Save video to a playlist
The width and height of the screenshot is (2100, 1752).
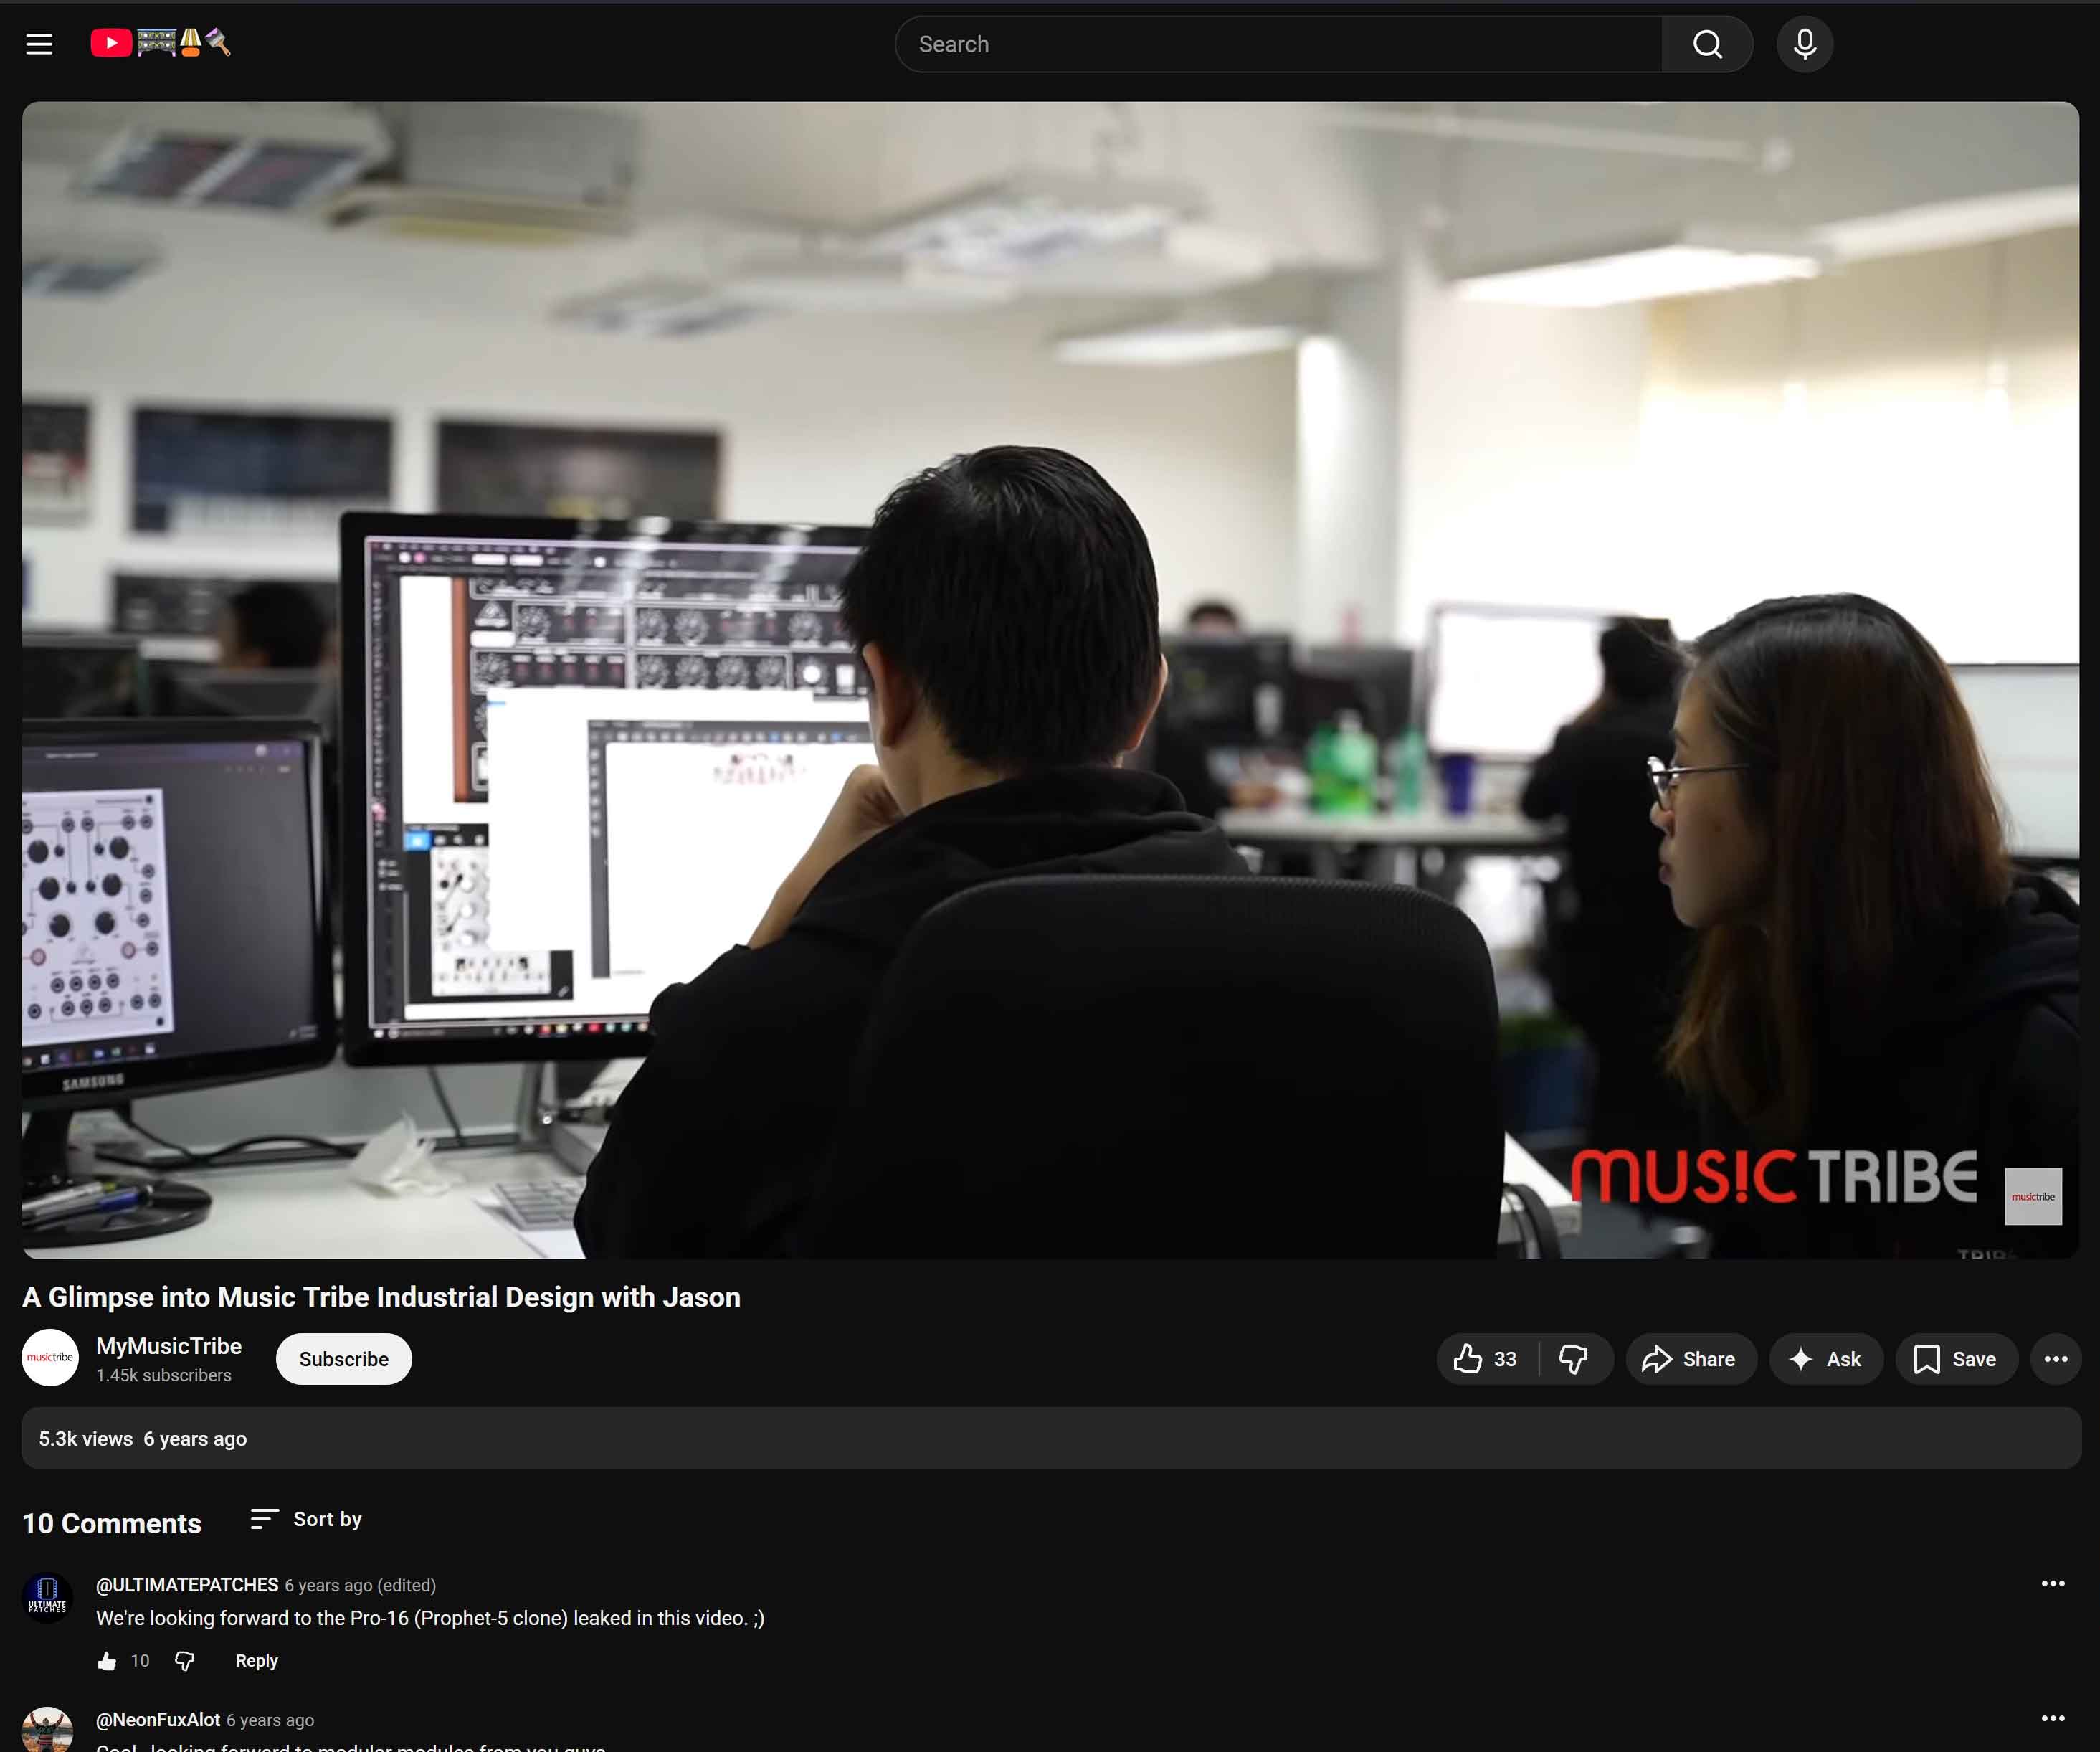coord(1956,1359)
